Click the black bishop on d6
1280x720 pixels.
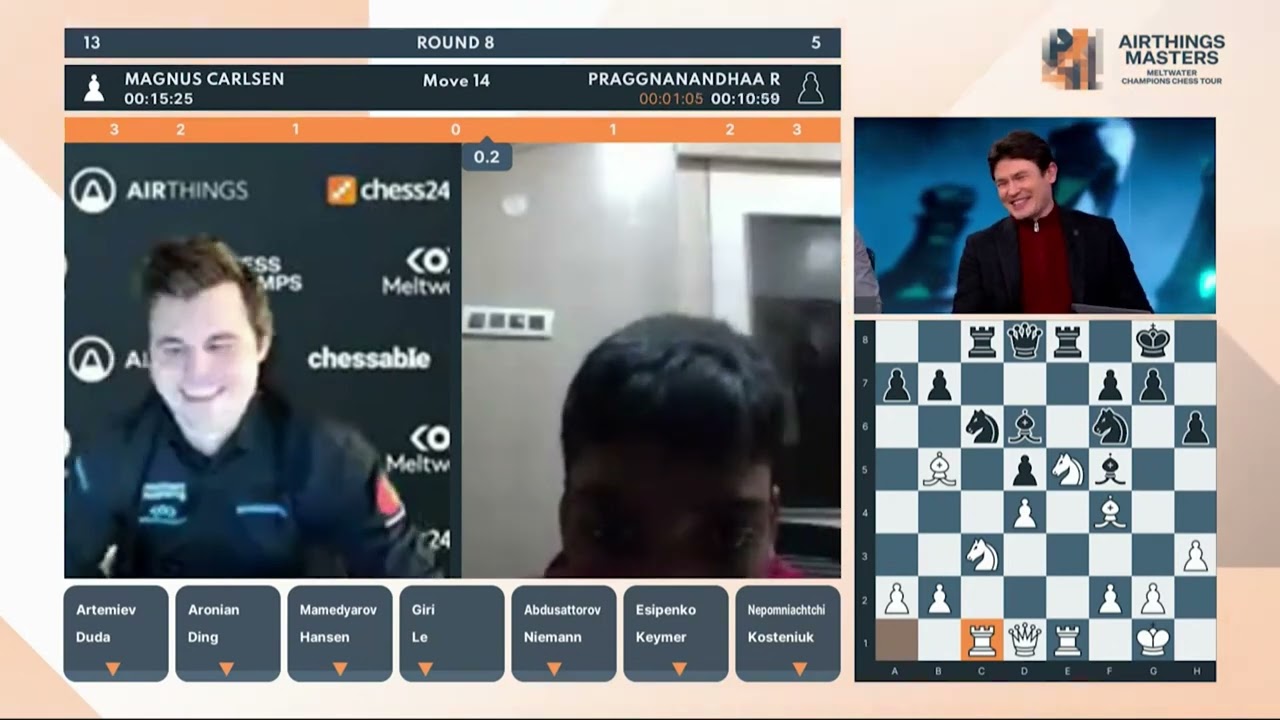(1024, 427)
